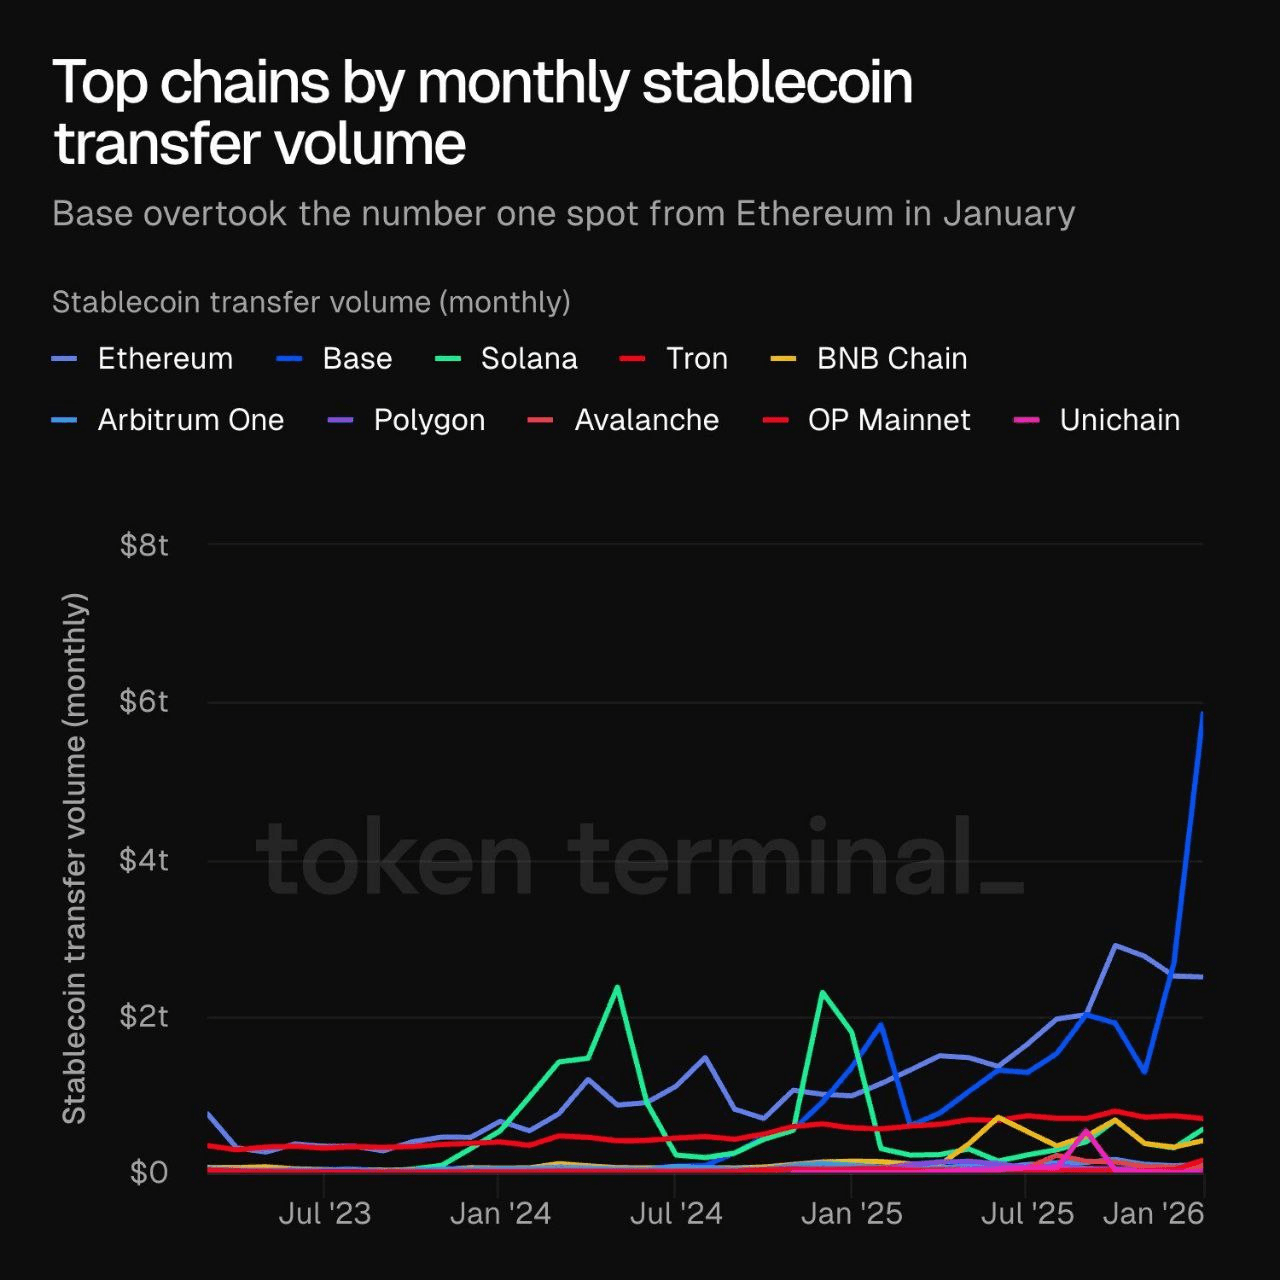This screenshot has width=1280, height=1280.
Task: Click the $4t y-axis label
Action: click(x=144, y=860)
